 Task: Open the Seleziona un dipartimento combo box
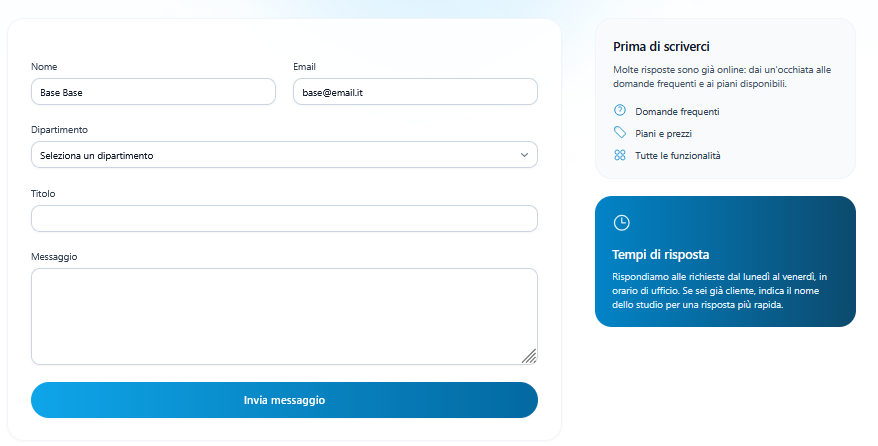284,155
